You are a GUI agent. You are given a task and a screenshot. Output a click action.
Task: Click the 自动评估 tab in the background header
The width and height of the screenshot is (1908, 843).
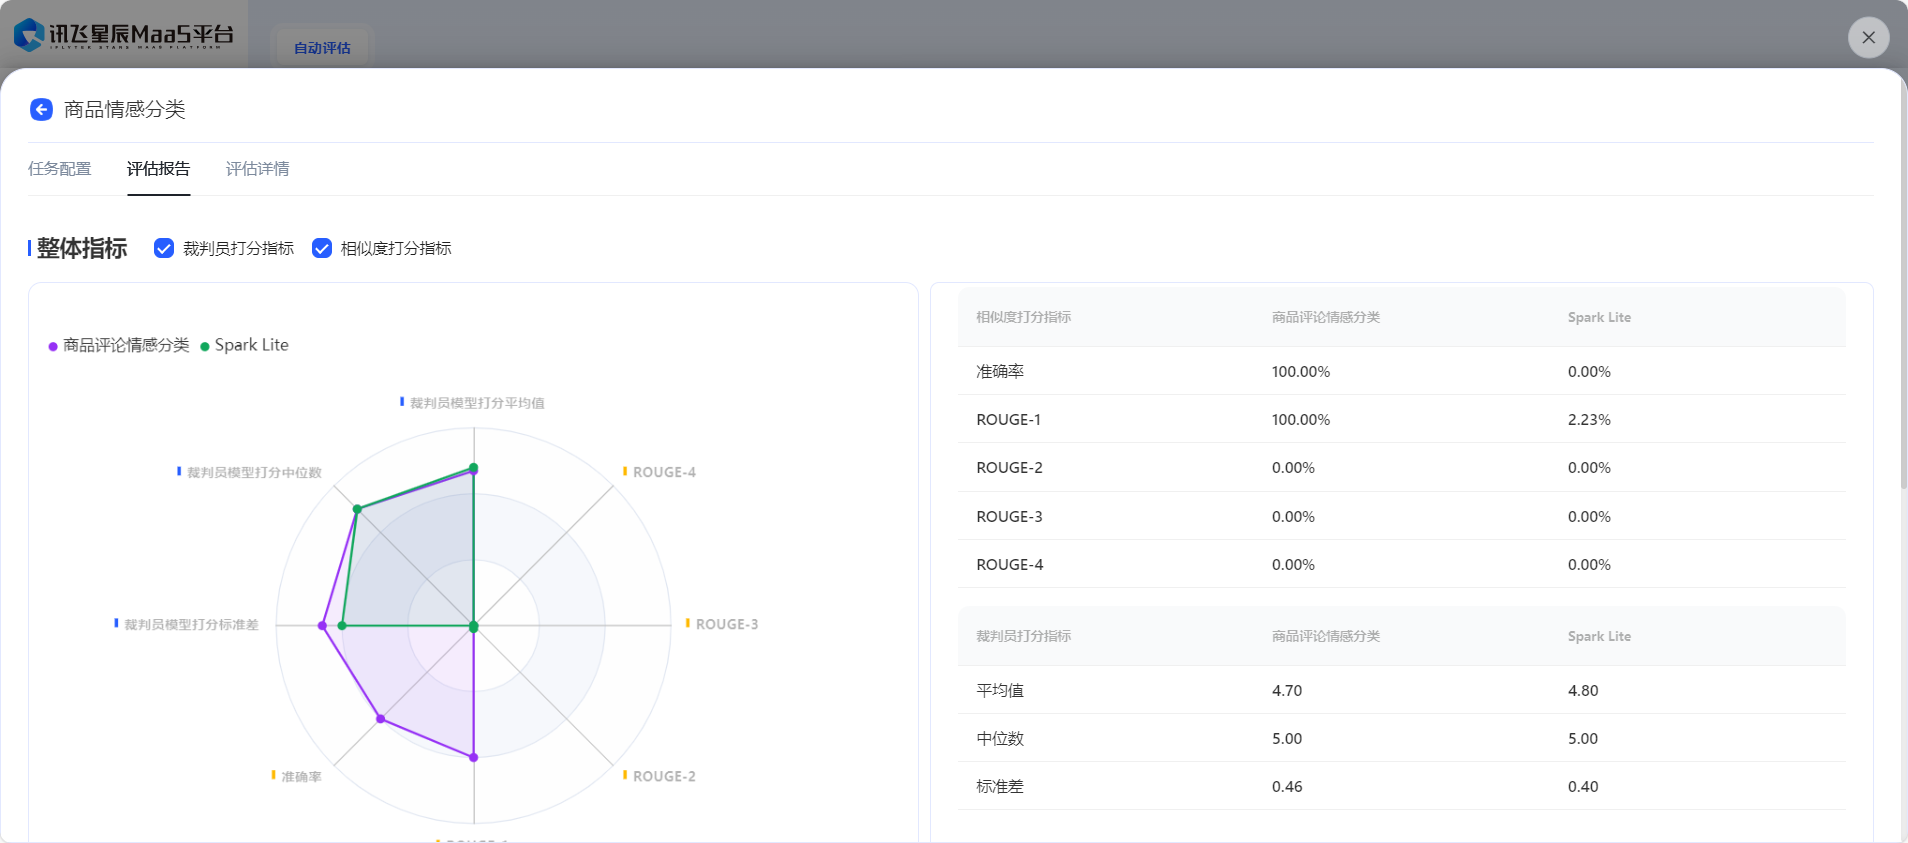(322, 48)
